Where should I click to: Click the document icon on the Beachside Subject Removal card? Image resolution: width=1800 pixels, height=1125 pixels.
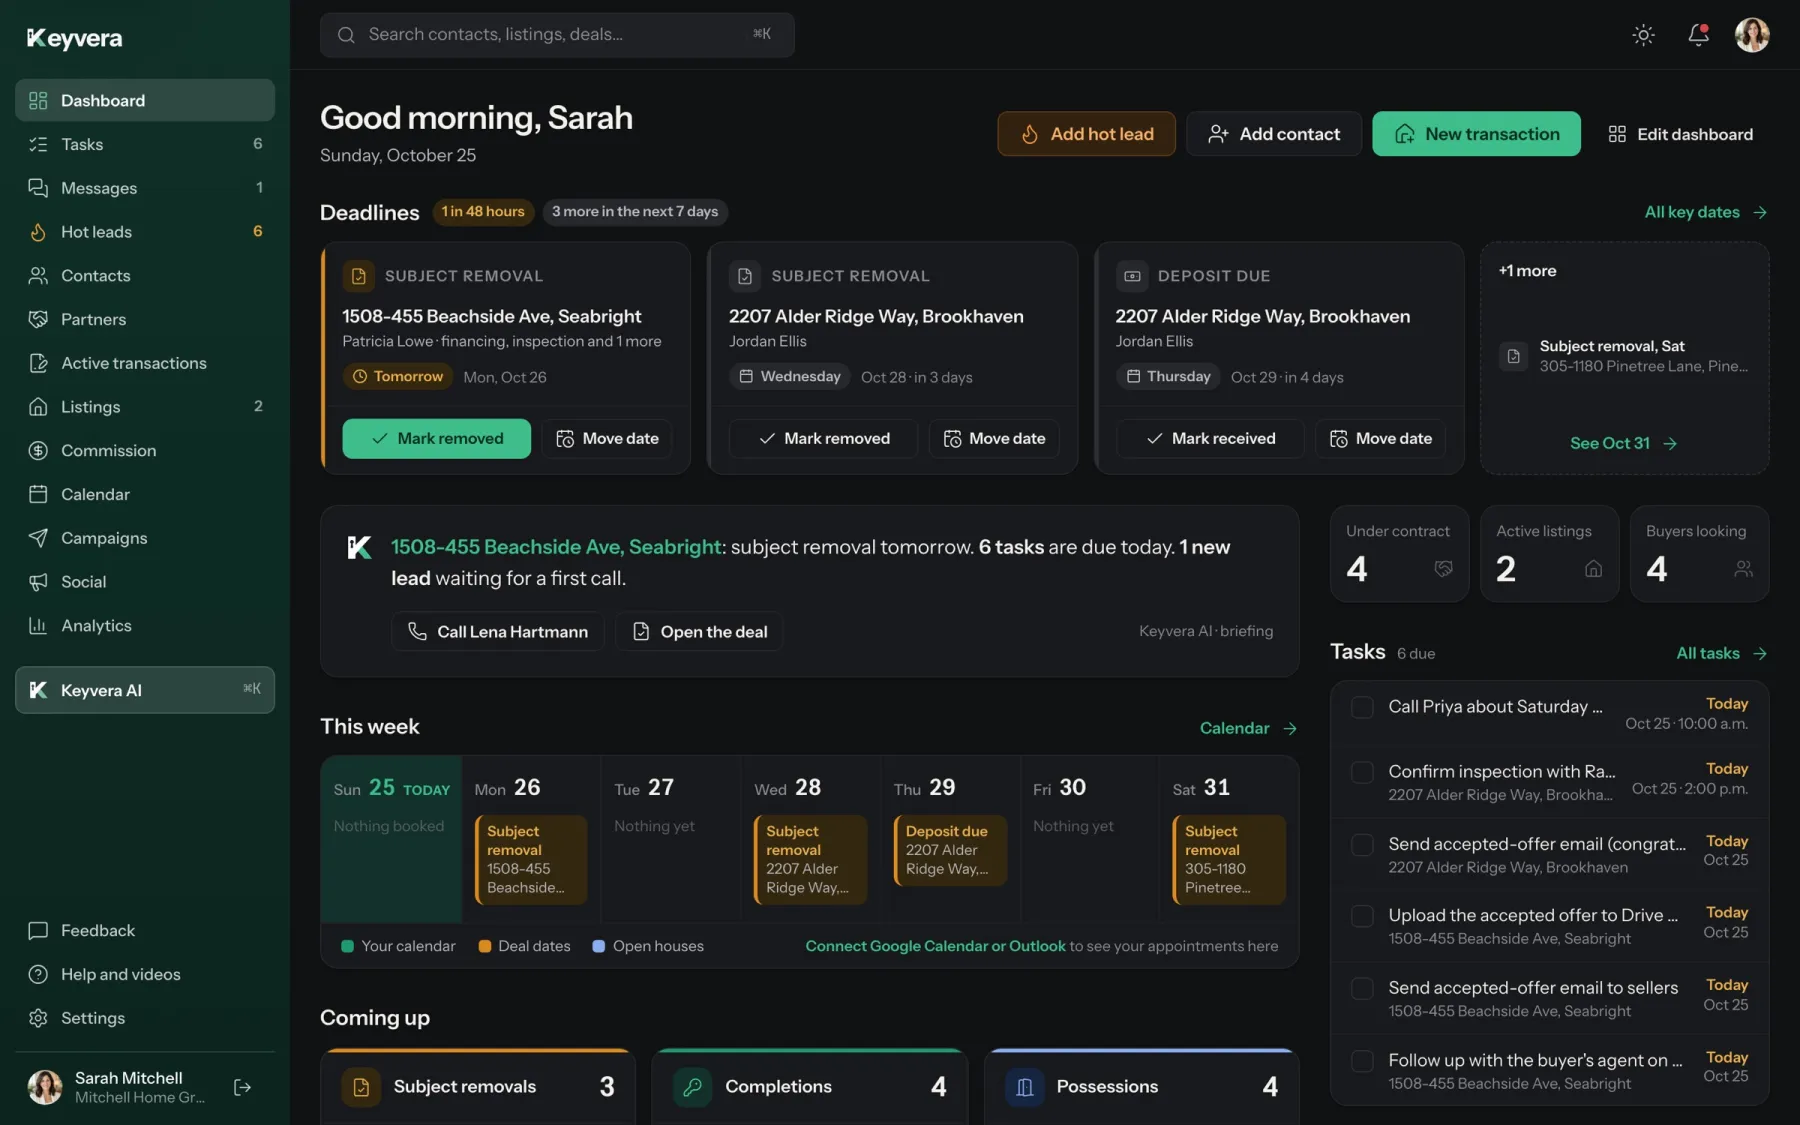point(358,276)
